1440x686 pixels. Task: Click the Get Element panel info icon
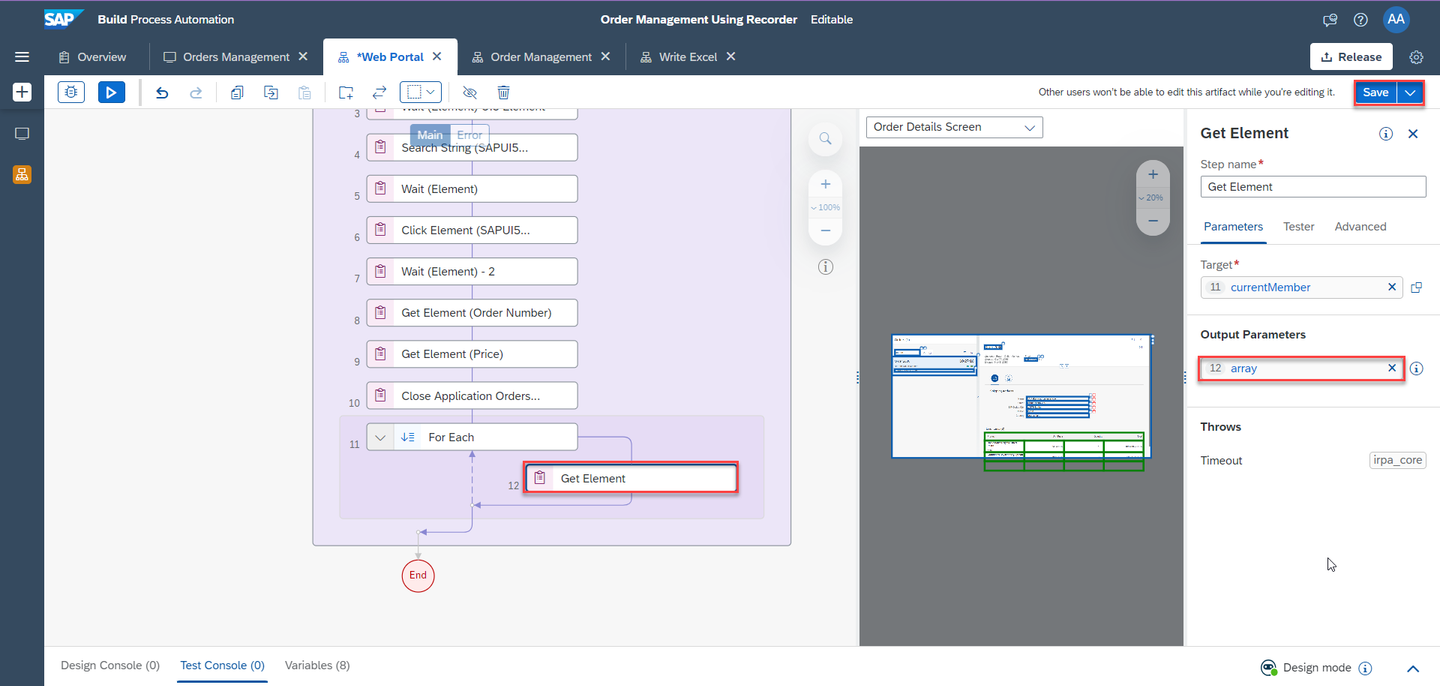(1386, 134)
